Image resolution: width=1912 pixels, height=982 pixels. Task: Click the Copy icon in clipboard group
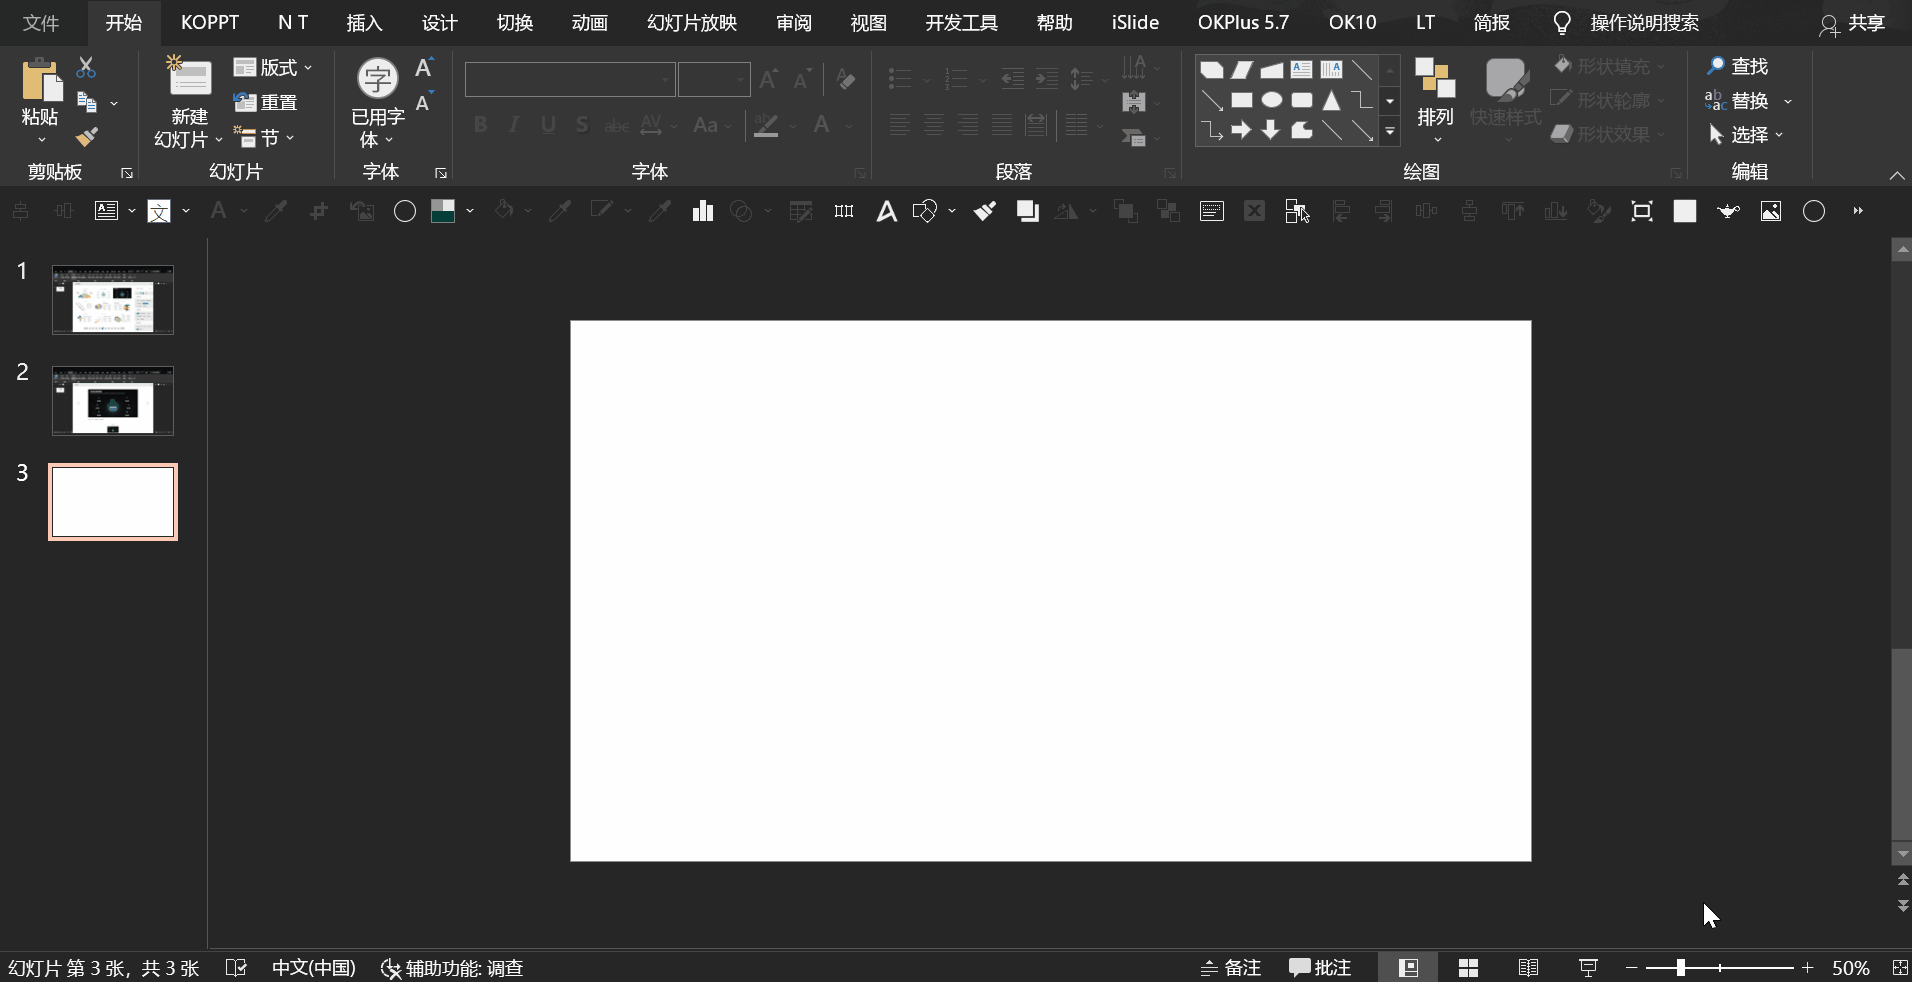[x=87, y=102]
